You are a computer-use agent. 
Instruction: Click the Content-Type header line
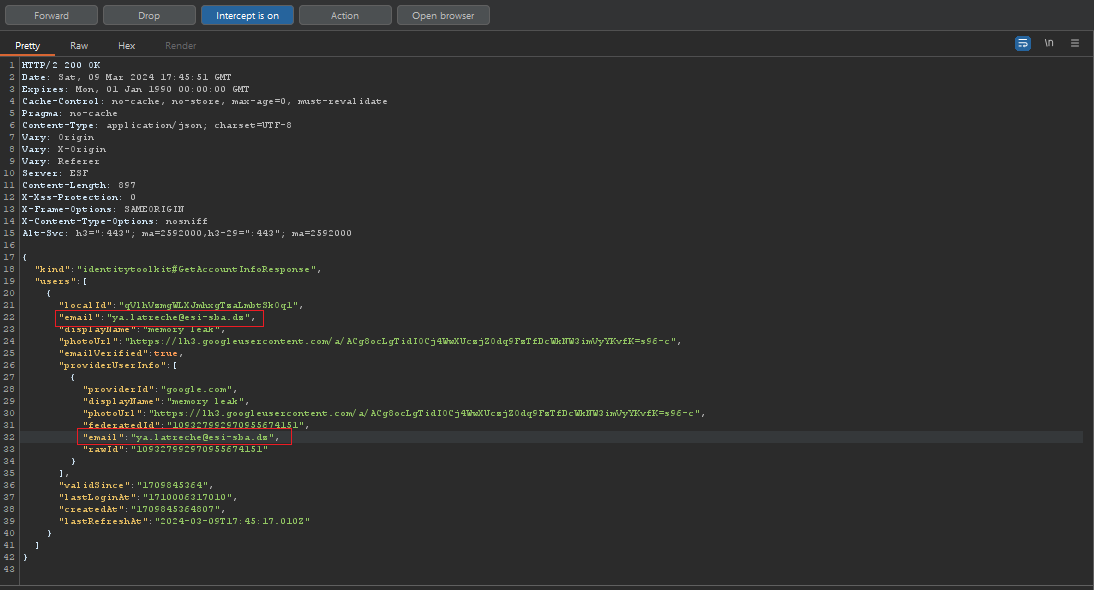[x=156, y=125]
